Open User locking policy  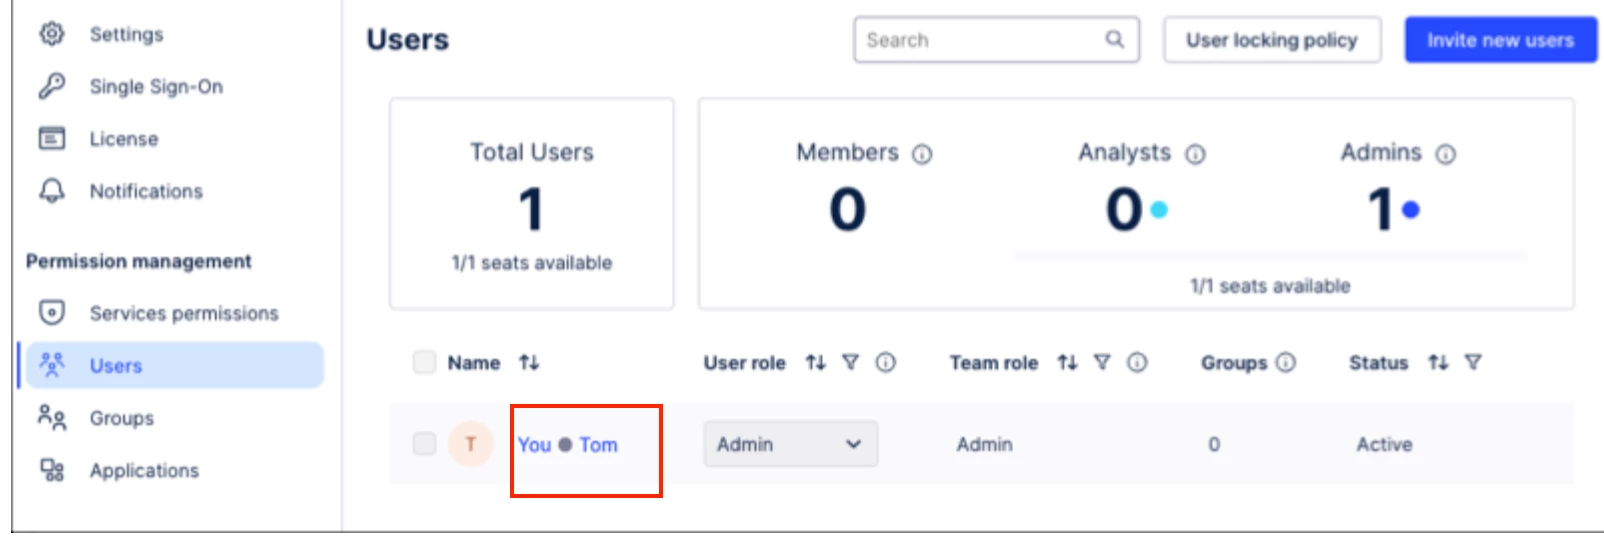click(x=1271, y=40)
